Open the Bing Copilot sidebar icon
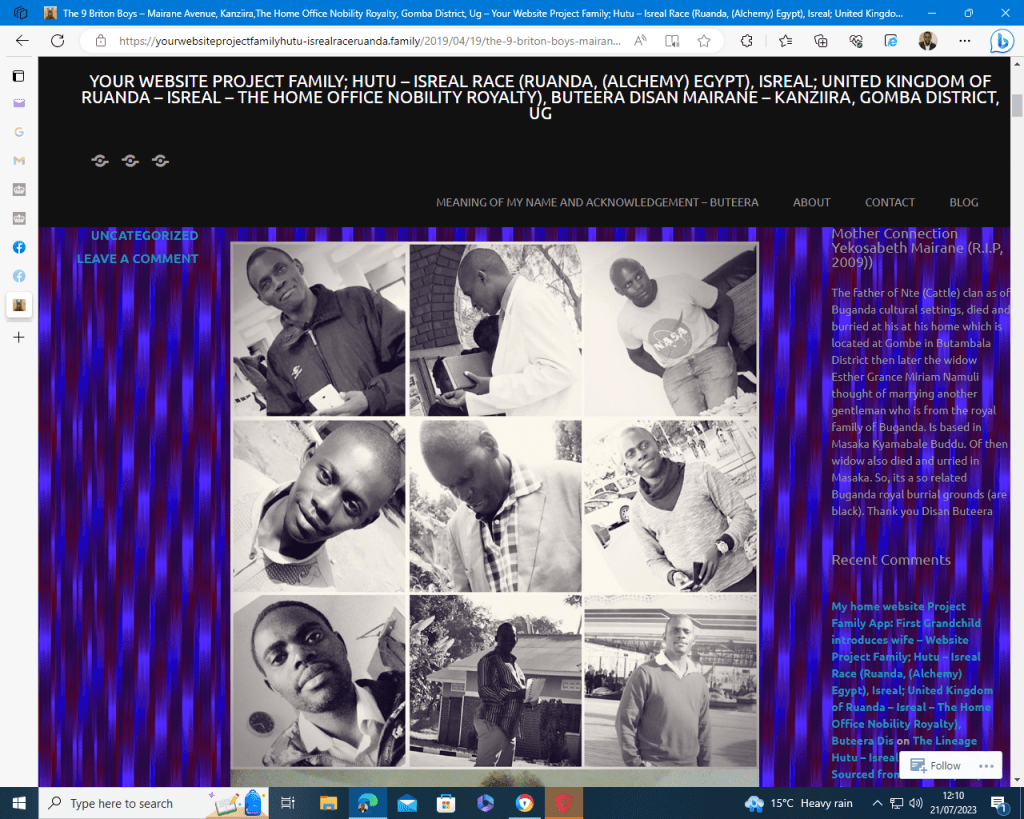This screenshot has height=819, width=1024. (1001, 41)
